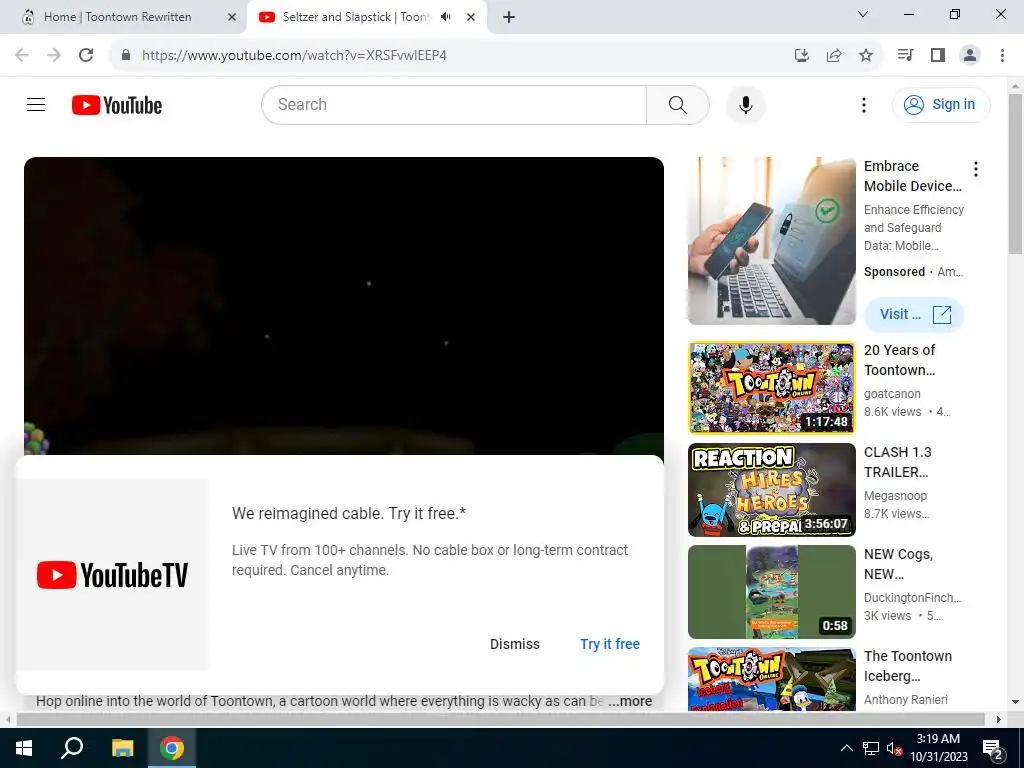
Task: Click right arrow of horizontal scrollbar
Action: pos(999,719)
